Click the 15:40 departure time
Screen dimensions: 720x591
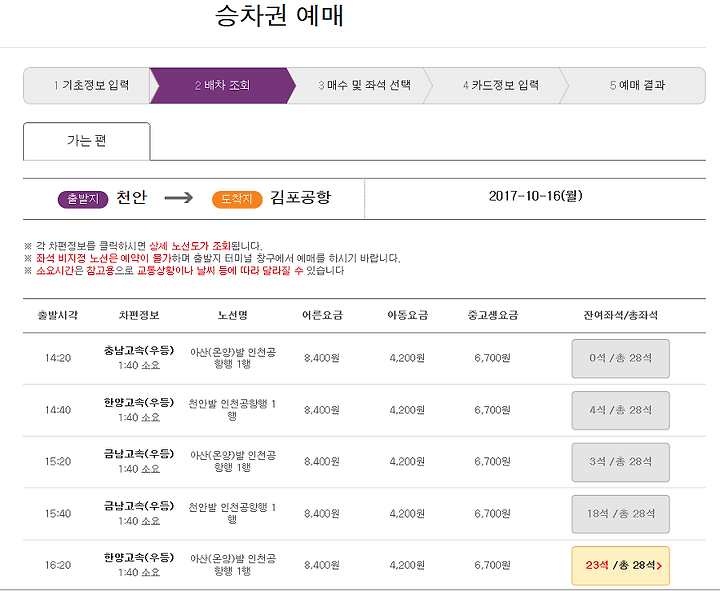tap(58, 514)
